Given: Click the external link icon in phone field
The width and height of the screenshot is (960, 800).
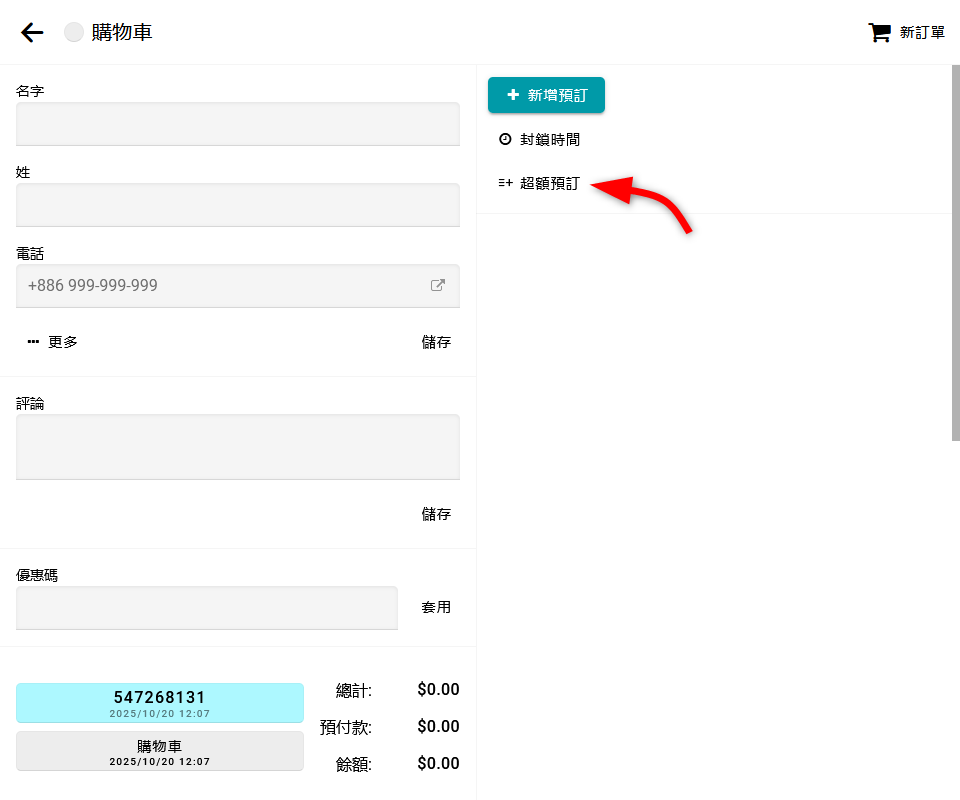Looking at the screenshot, I should 437,285.
